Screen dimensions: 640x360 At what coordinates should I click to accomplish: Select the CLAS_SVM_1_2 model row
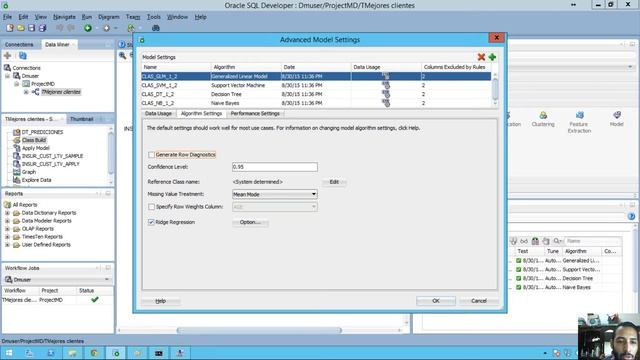point(316,85)
